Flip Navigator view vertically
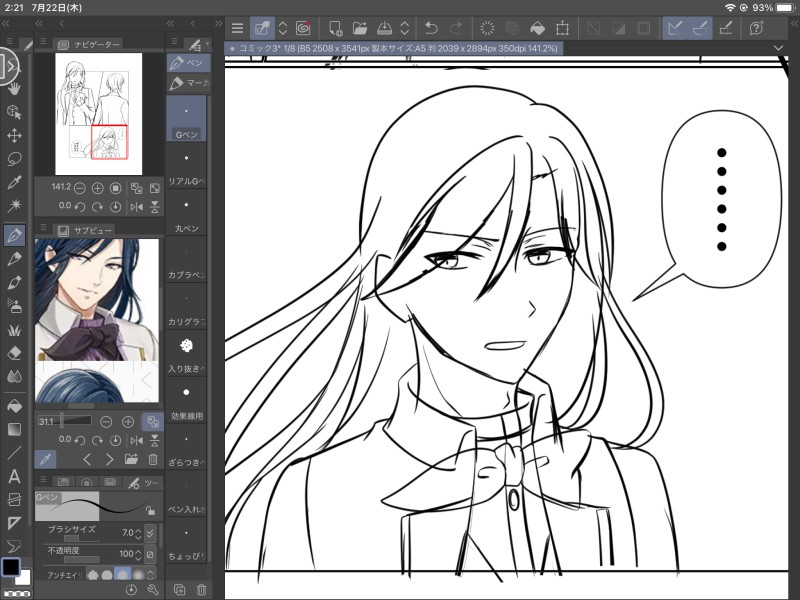 point(155,207)
